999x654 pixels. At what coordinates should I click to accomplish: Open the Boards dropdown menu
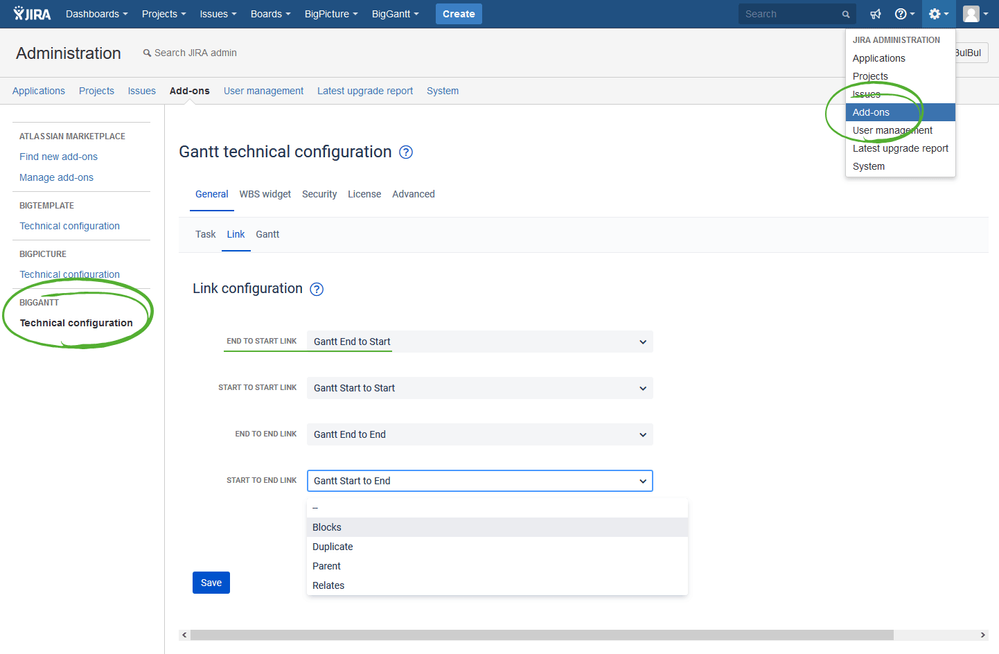[270, 14]
